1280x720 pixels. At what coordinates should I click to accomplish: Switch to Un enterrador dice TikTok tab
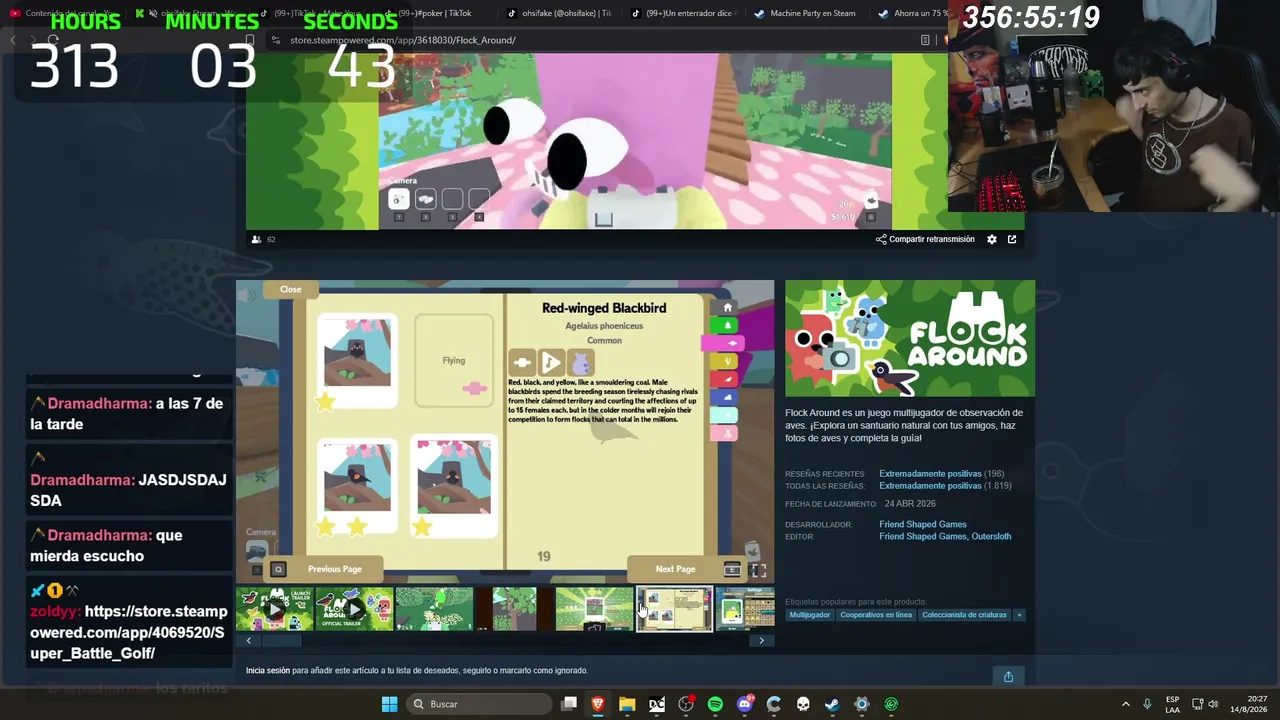(685, 14)
